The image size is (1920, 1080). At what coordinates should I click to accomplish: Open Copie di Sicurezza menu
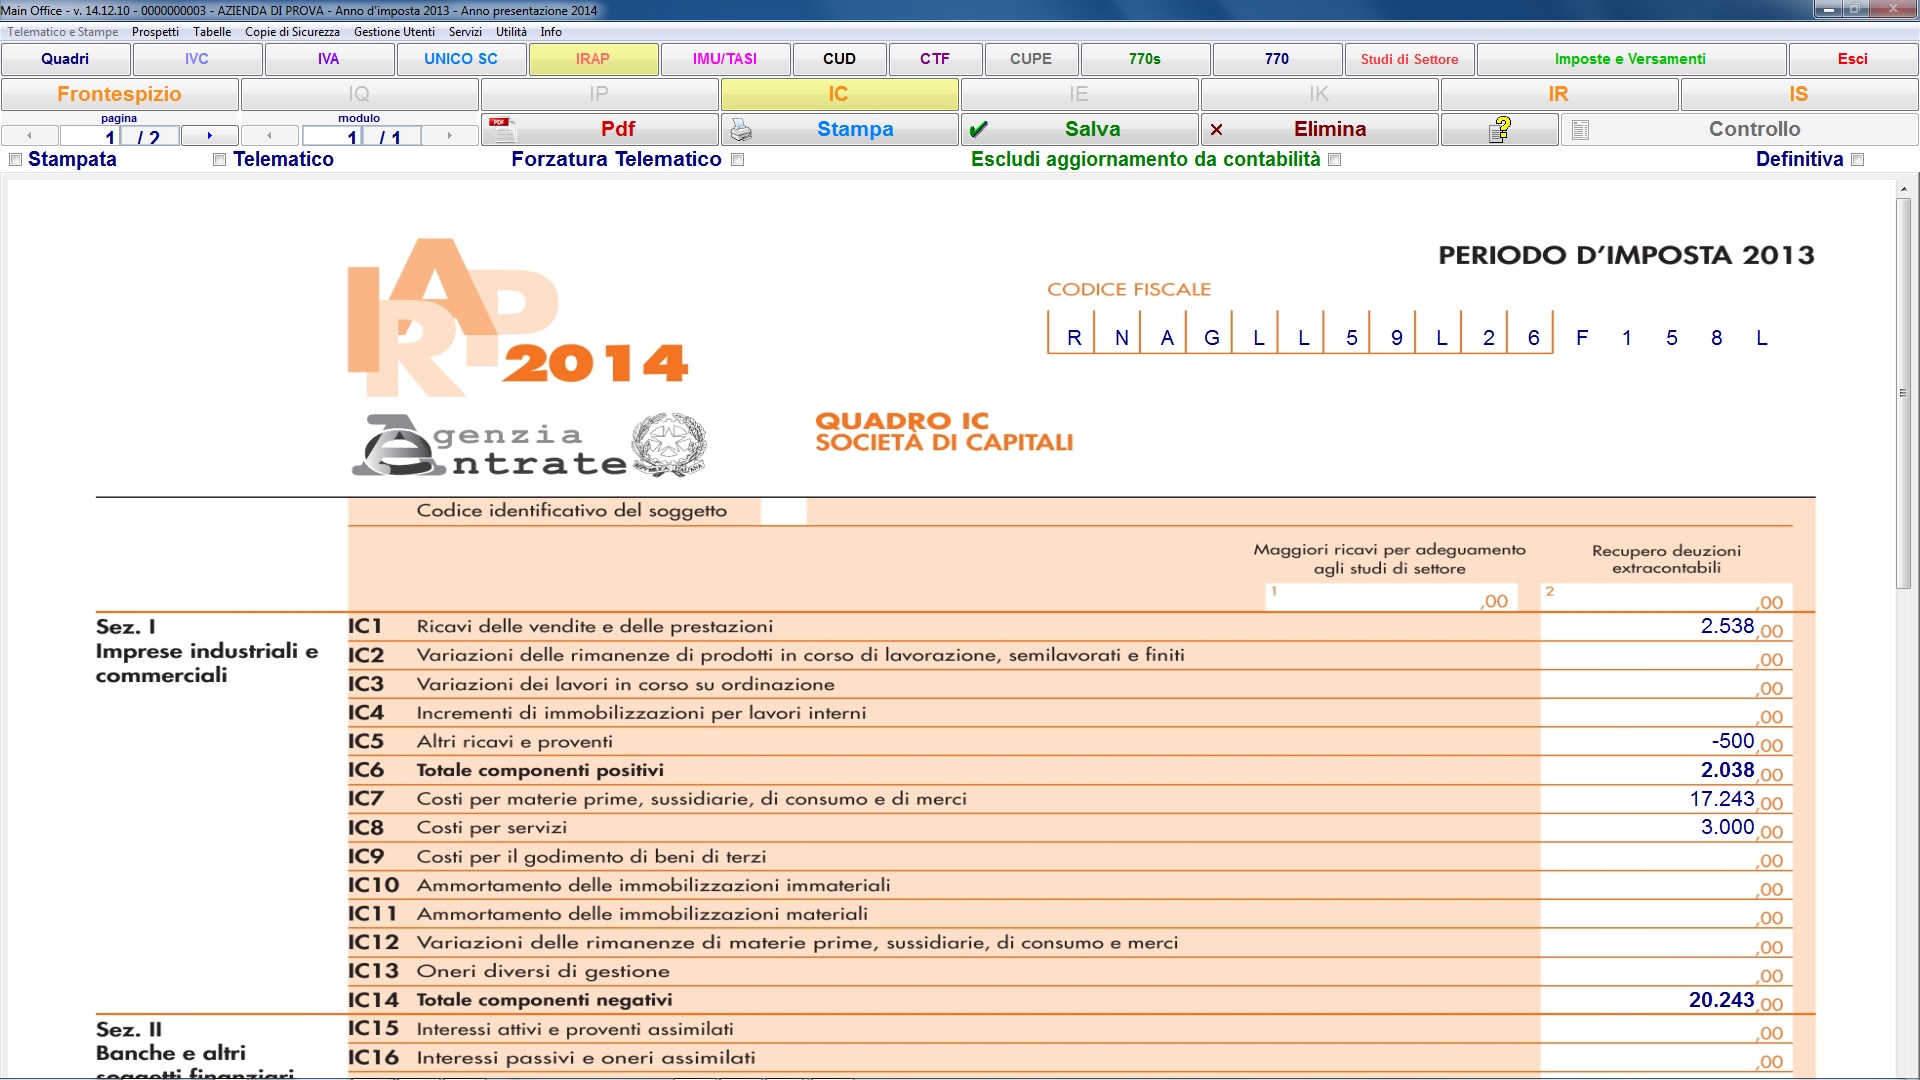point(292,32)
